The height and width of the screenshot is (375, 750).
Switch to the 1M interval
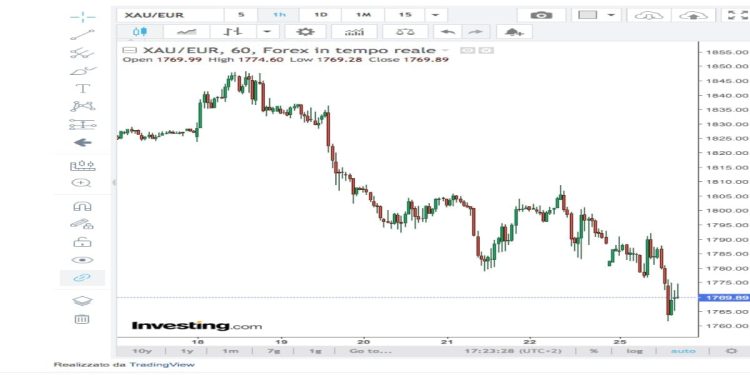click(363, 15)
